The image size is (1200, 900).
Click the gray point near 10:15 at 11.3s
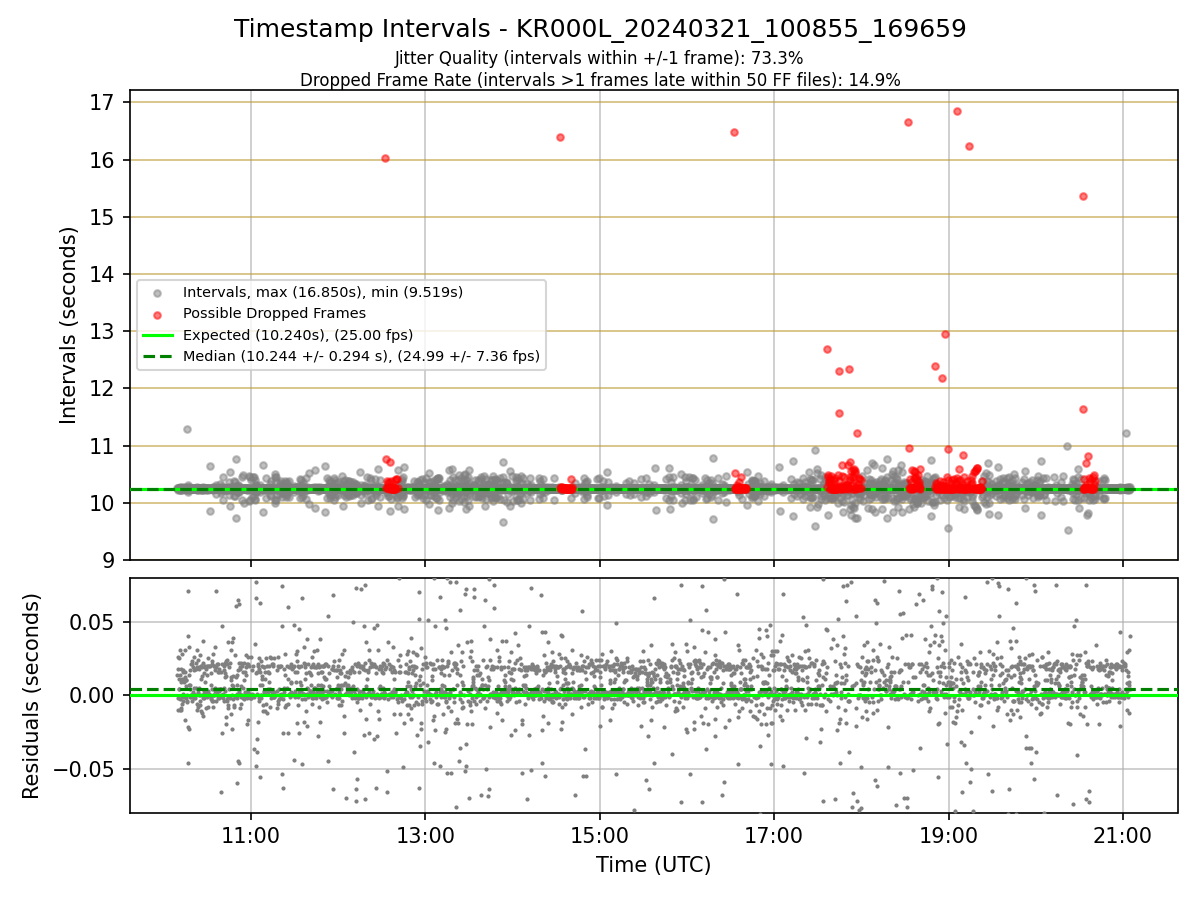coord(187,429)
